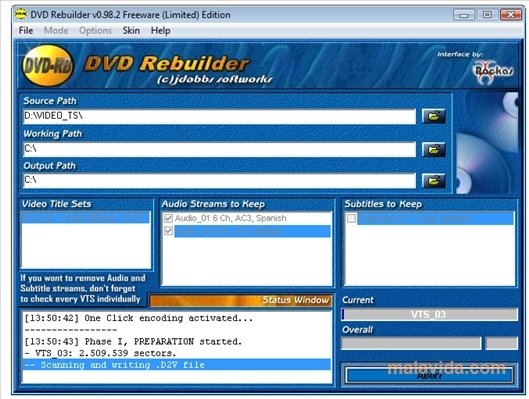Click the Current VTS_03 progress bar
This screenshot has width=529, height=399.
tap(429, 314)
